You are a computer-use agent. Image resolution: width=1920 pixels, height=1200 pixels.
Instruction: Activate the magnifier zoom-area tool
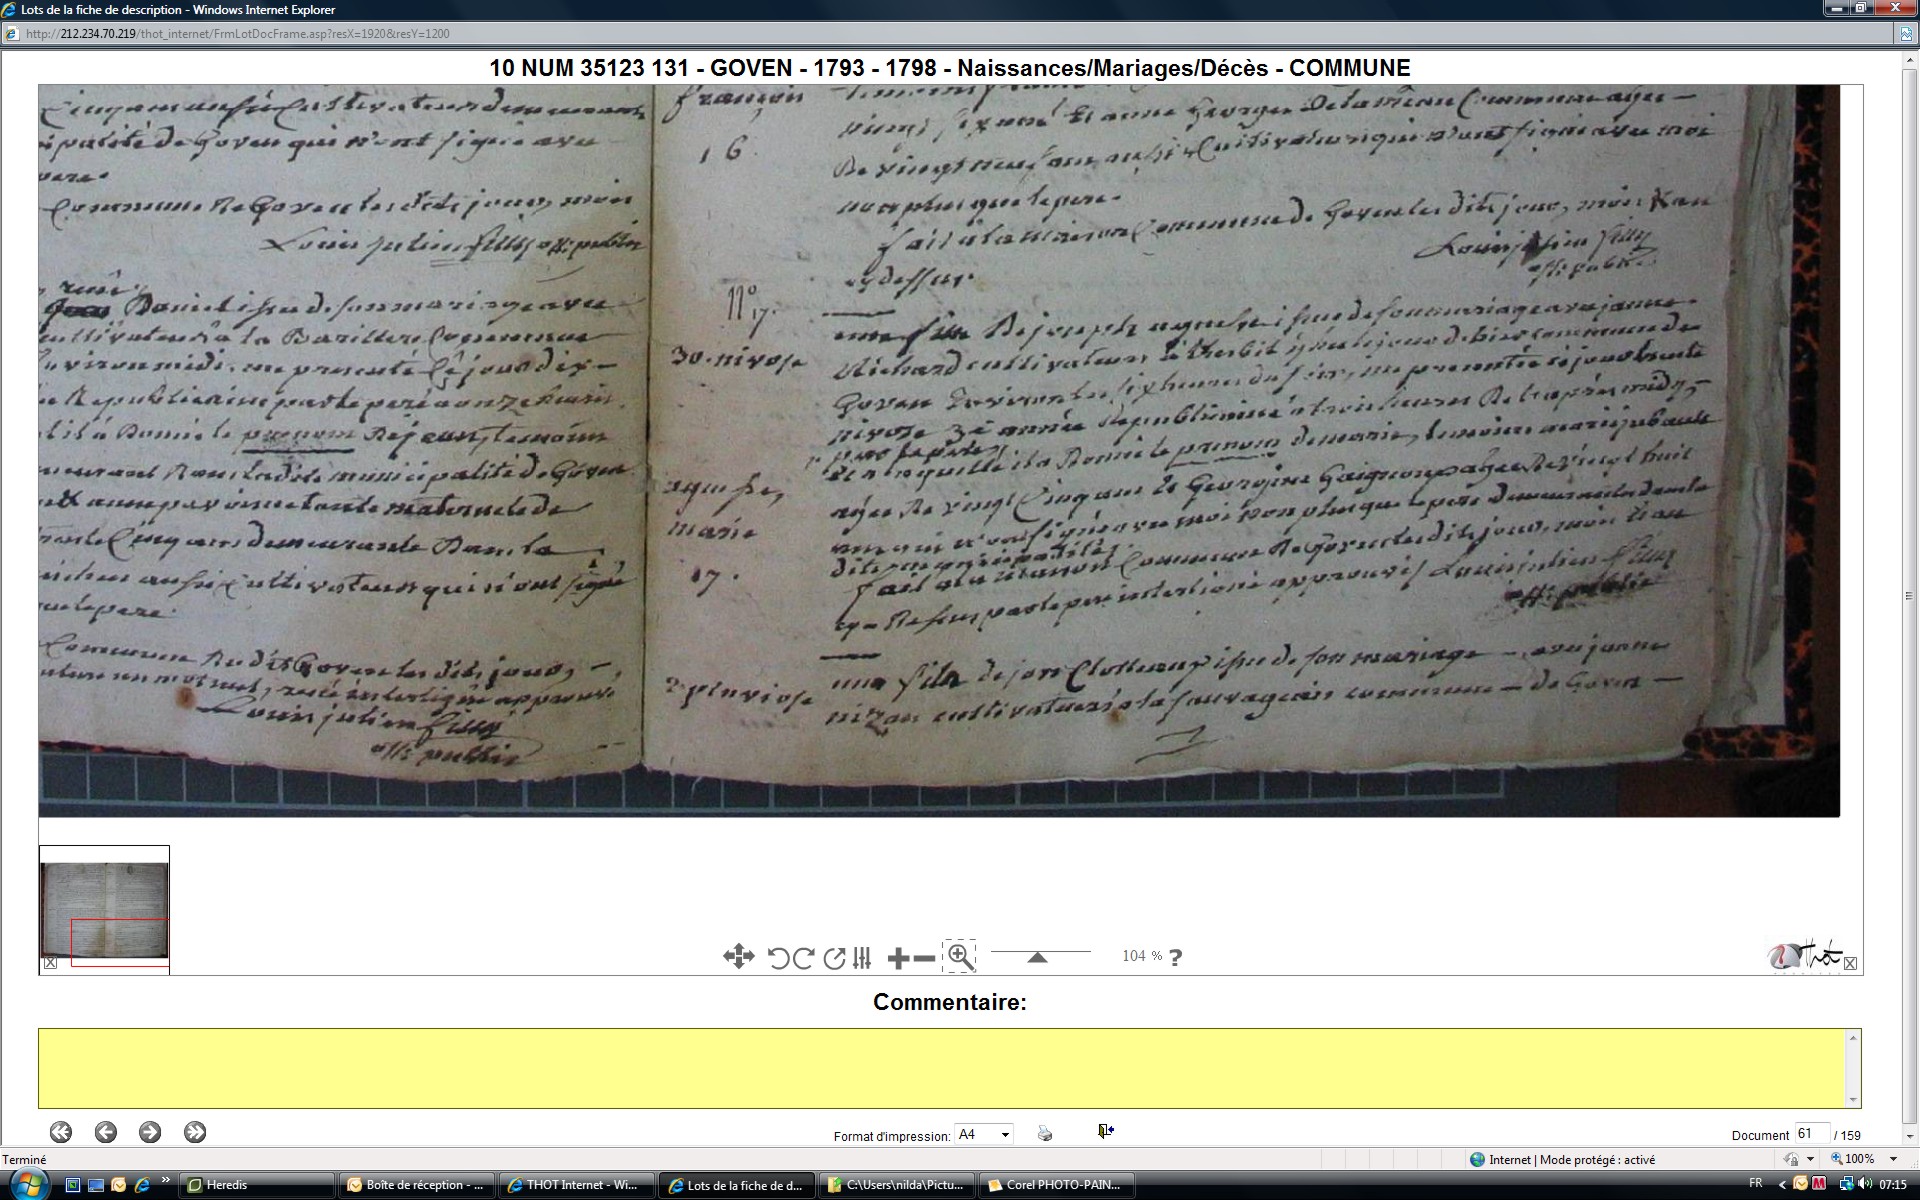pyautogui.click(x=959, y=956)
